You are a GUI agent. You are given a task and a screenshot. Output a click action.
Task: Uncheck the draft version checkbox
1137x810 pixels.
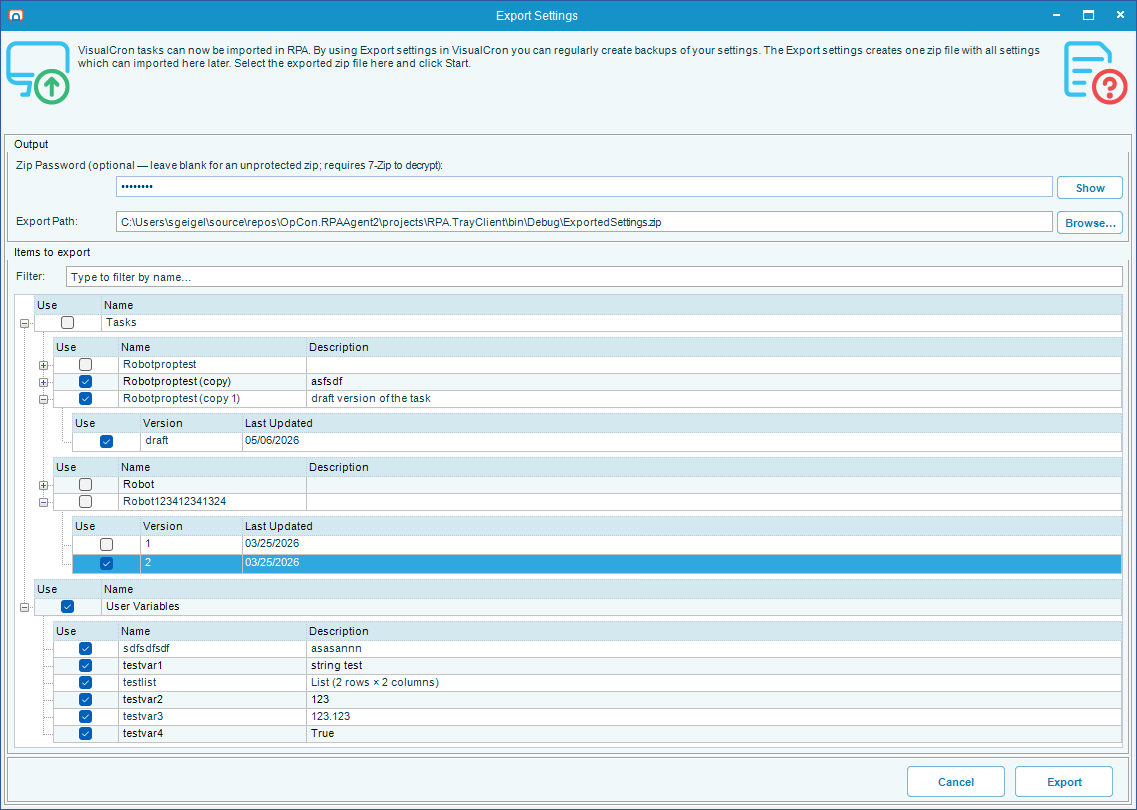pos(107,441)
